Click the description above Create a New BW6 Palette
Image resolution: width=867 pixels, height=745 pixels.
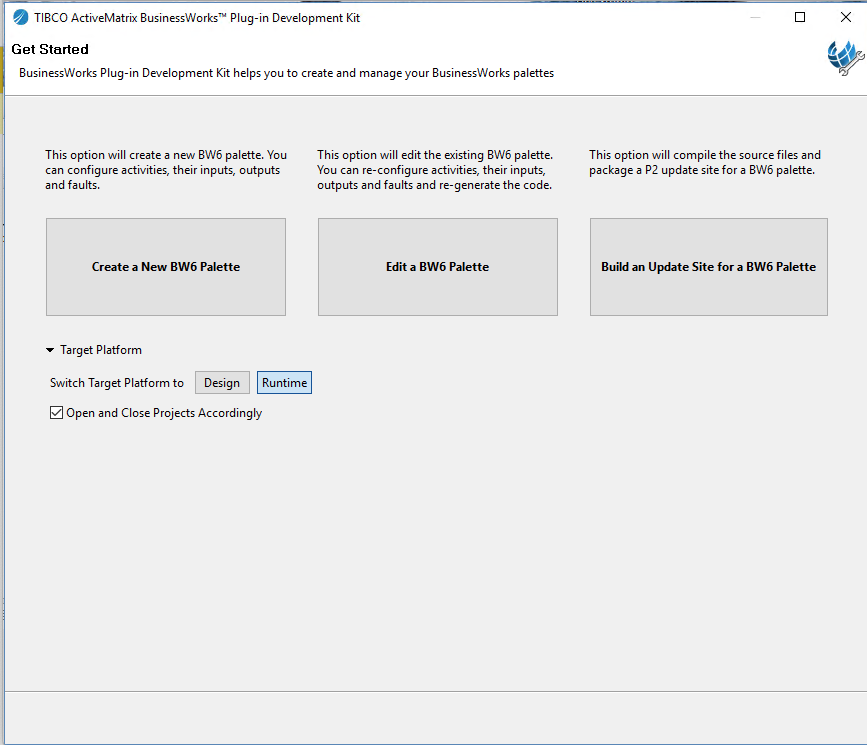[166, 170]
